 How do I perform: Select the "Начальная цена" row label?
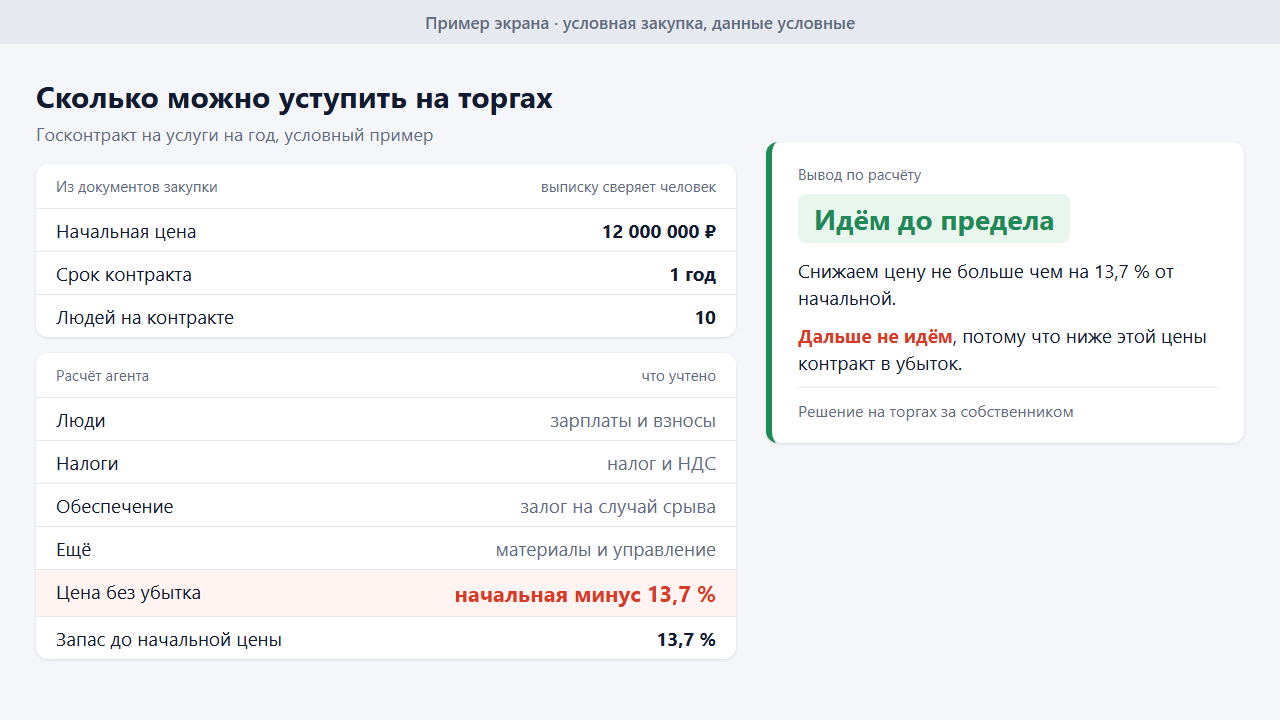coord(126,232)
